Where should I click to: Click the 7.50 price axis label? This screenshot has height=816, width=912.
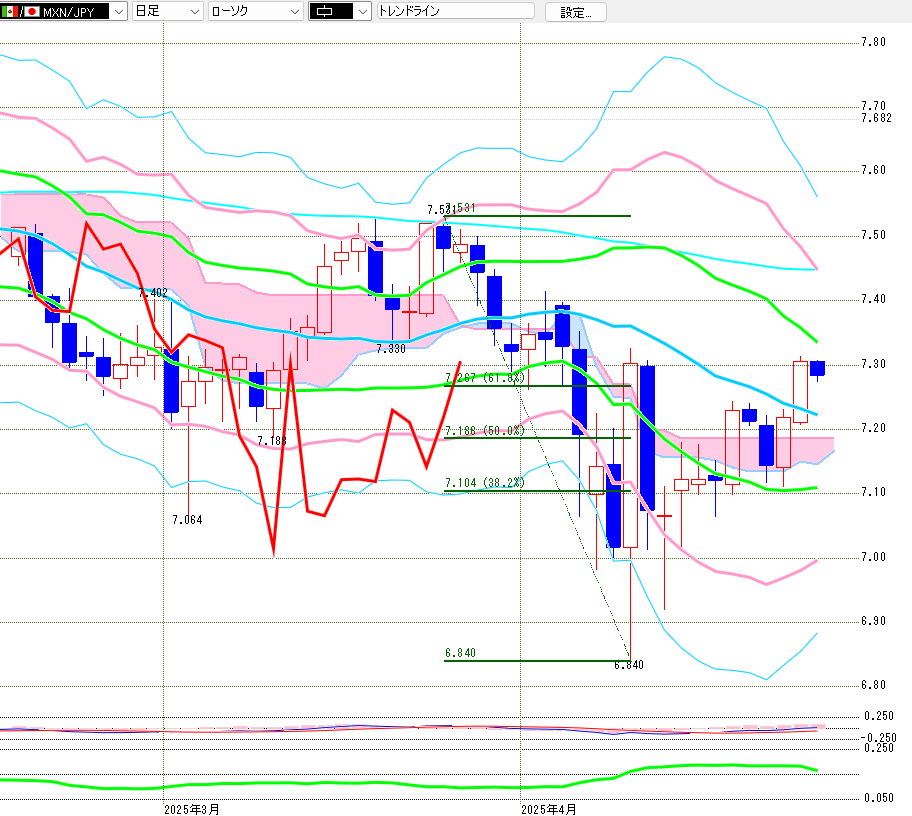click(874, 235)
